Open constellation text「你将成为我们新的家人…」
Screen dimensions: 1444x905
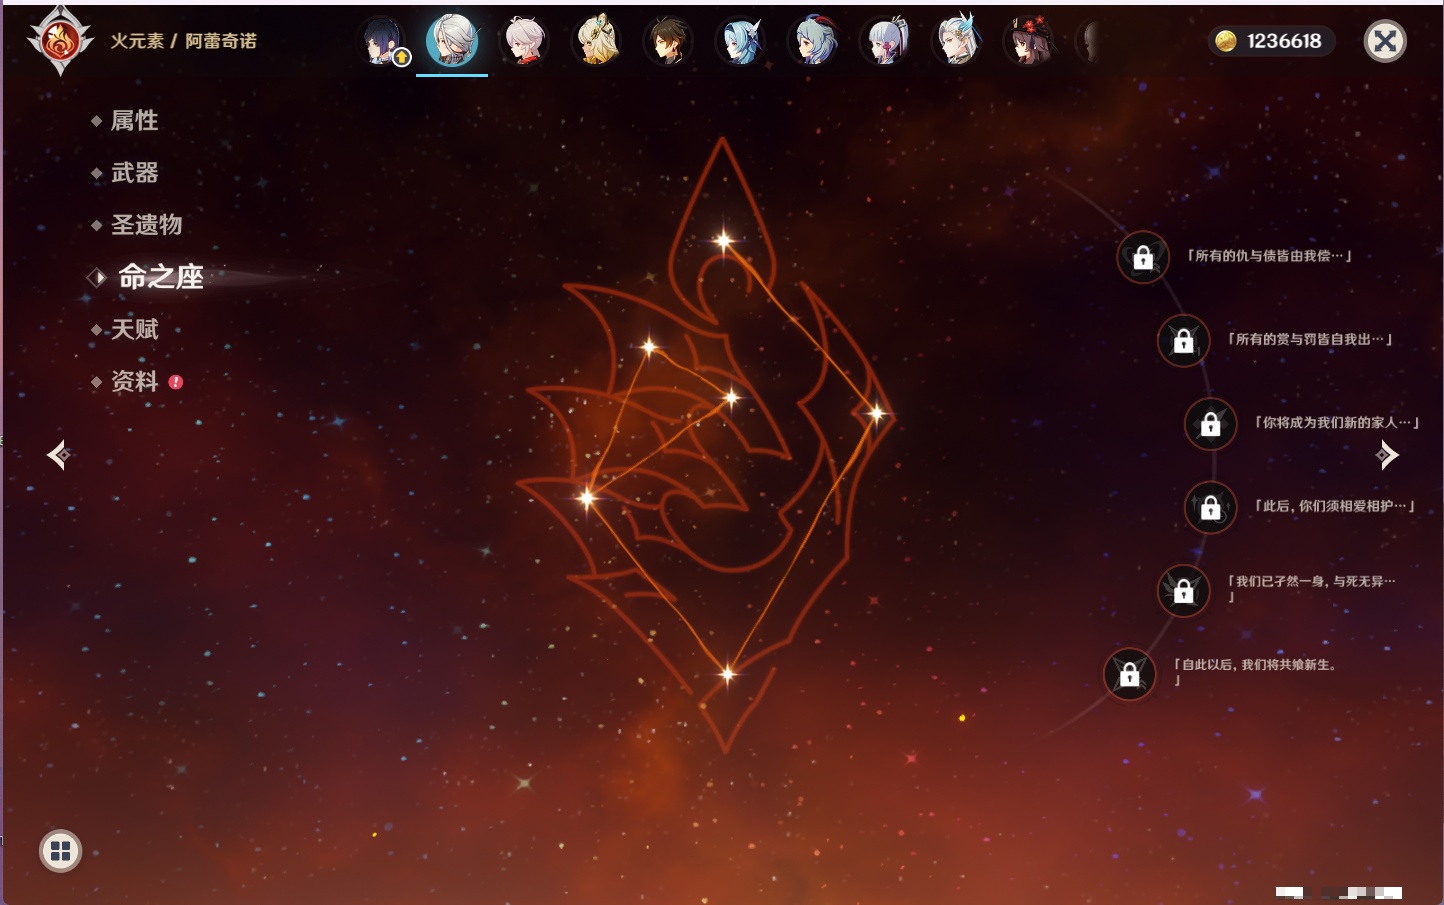click(x=1337, y=422)
